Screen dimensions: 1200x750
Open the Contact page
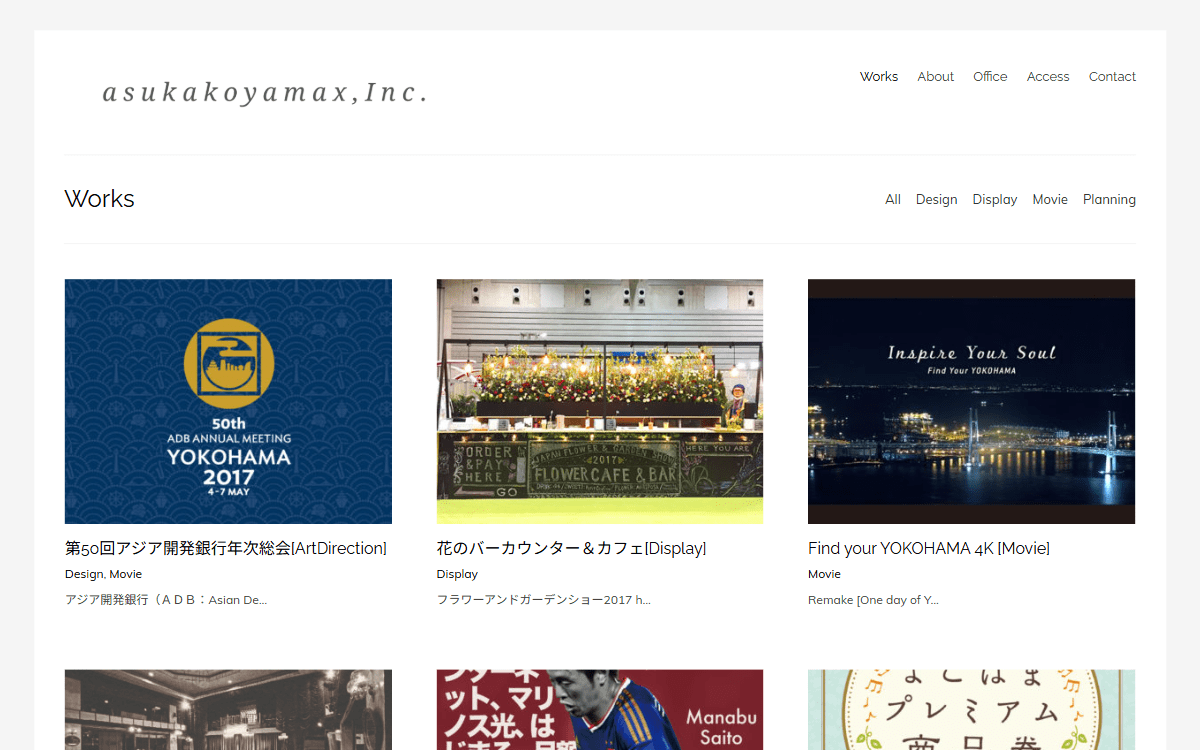(x=1112, y=76)
